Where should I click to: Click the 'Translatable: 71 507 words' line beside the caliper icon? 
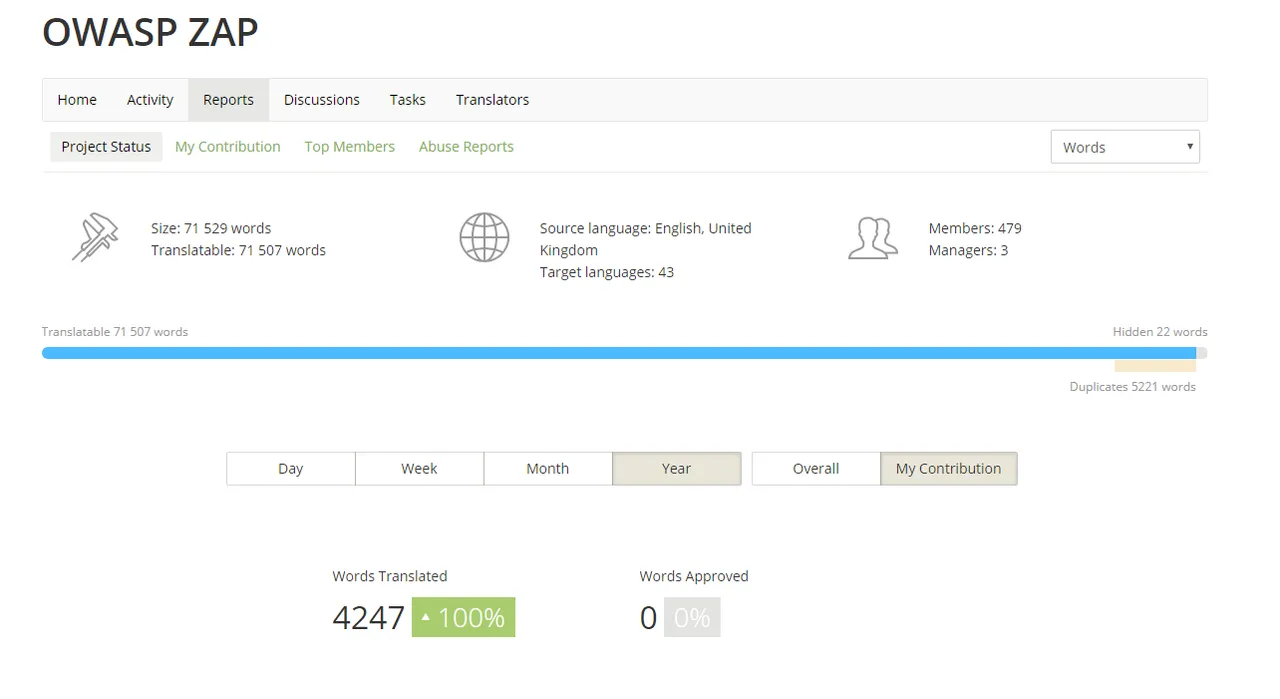(x=238, y=250)
